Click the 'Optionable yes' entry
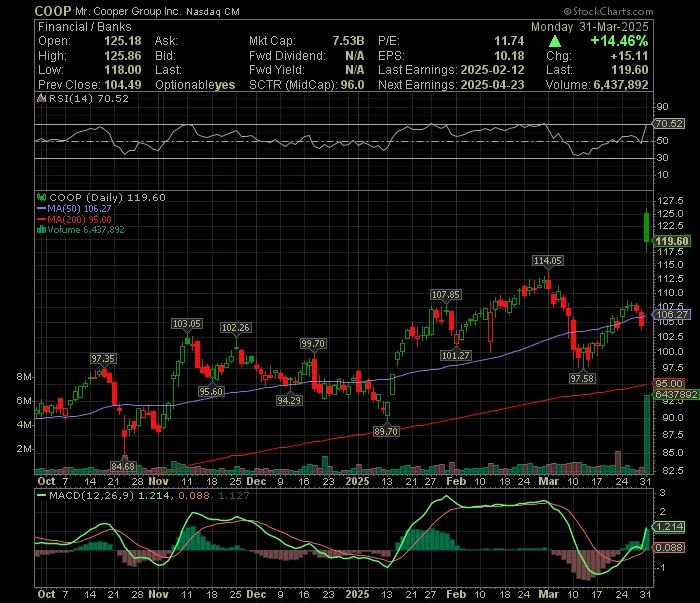 [x=195, y=85]
